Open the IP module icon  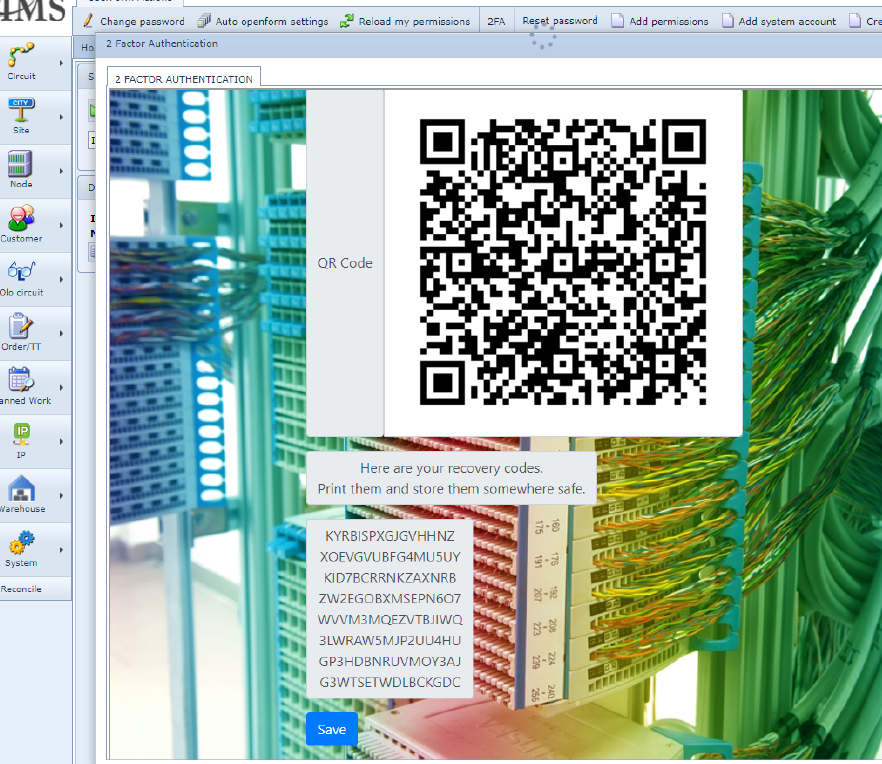21,434
